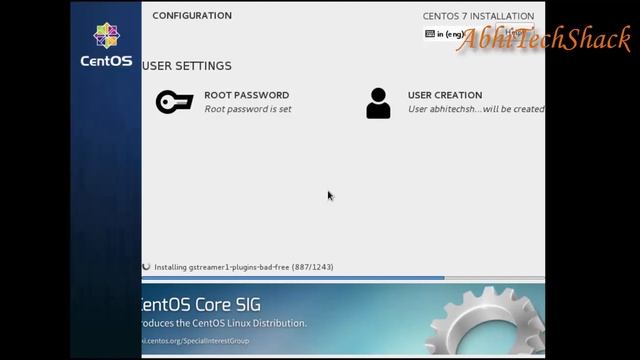The image size is (640, 360).
Task: Click the CentOS logo in sidebar
Action: coord(107,36)
